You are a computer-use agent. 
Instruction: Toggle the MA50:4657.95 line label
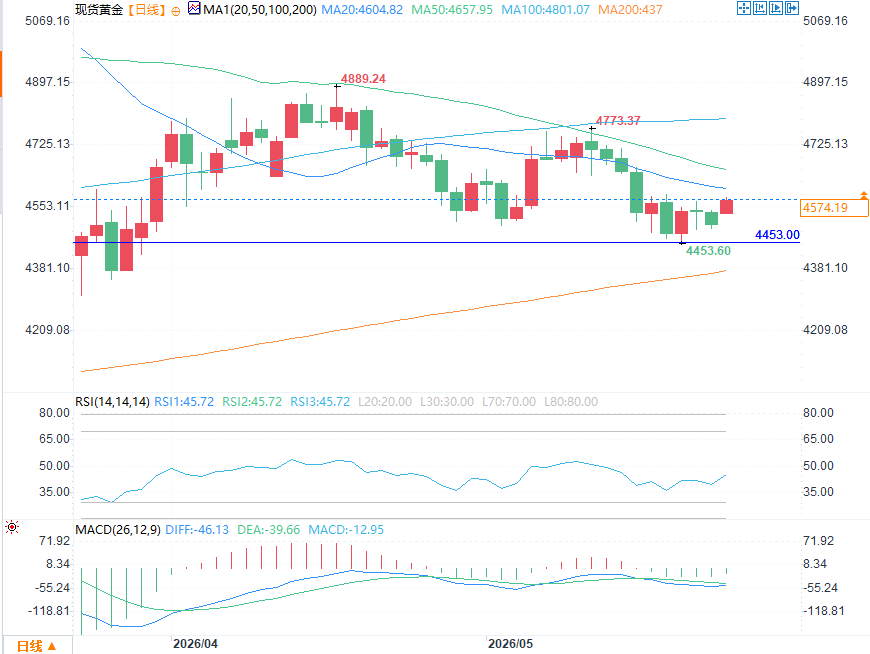452,10
